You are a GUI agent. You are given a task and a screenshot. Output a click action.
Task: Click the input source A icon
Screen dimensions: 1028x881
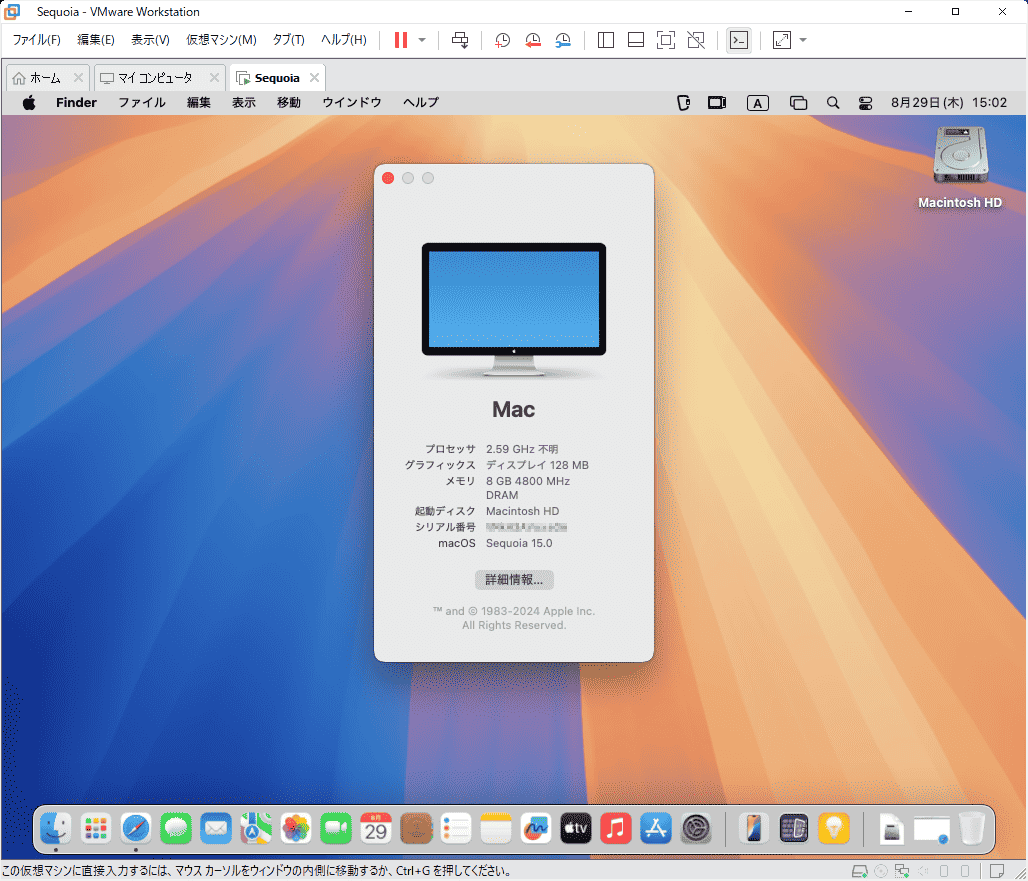[758, 103]
